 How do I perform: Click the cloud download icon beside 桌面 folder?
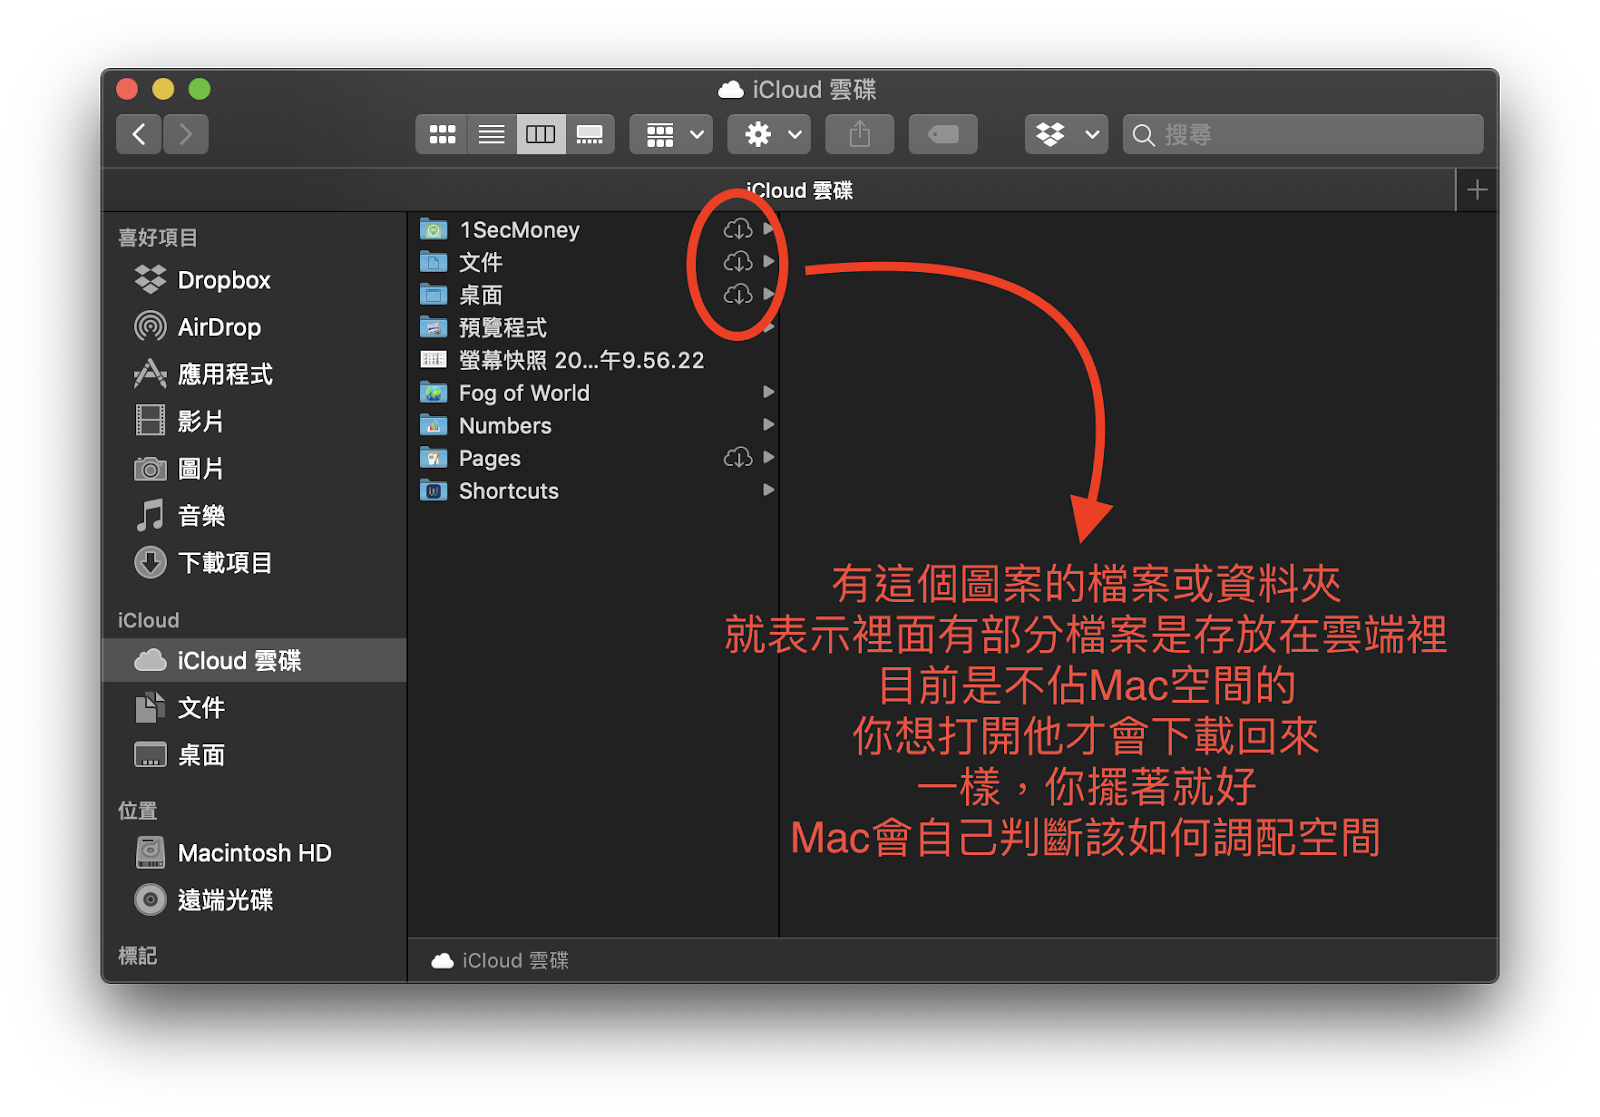coord(738,294)
